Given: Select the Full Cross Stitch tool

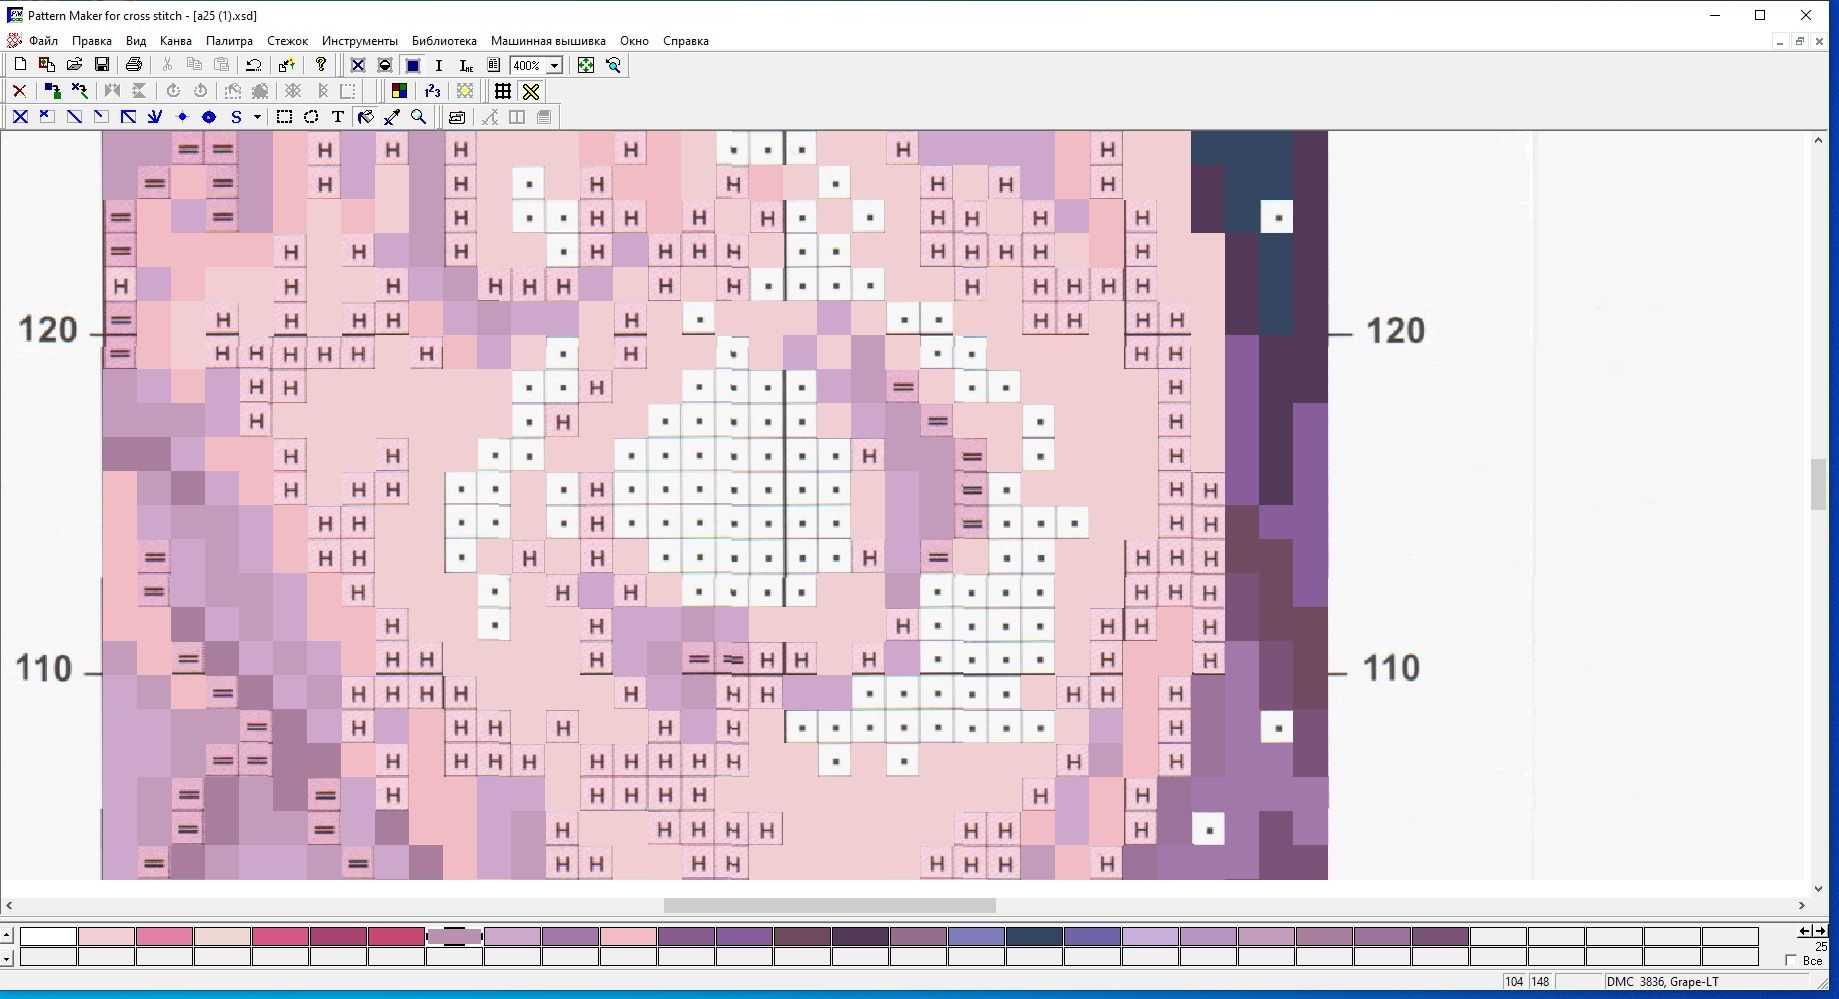Looking at the screenshot, I should pos(20,117).
